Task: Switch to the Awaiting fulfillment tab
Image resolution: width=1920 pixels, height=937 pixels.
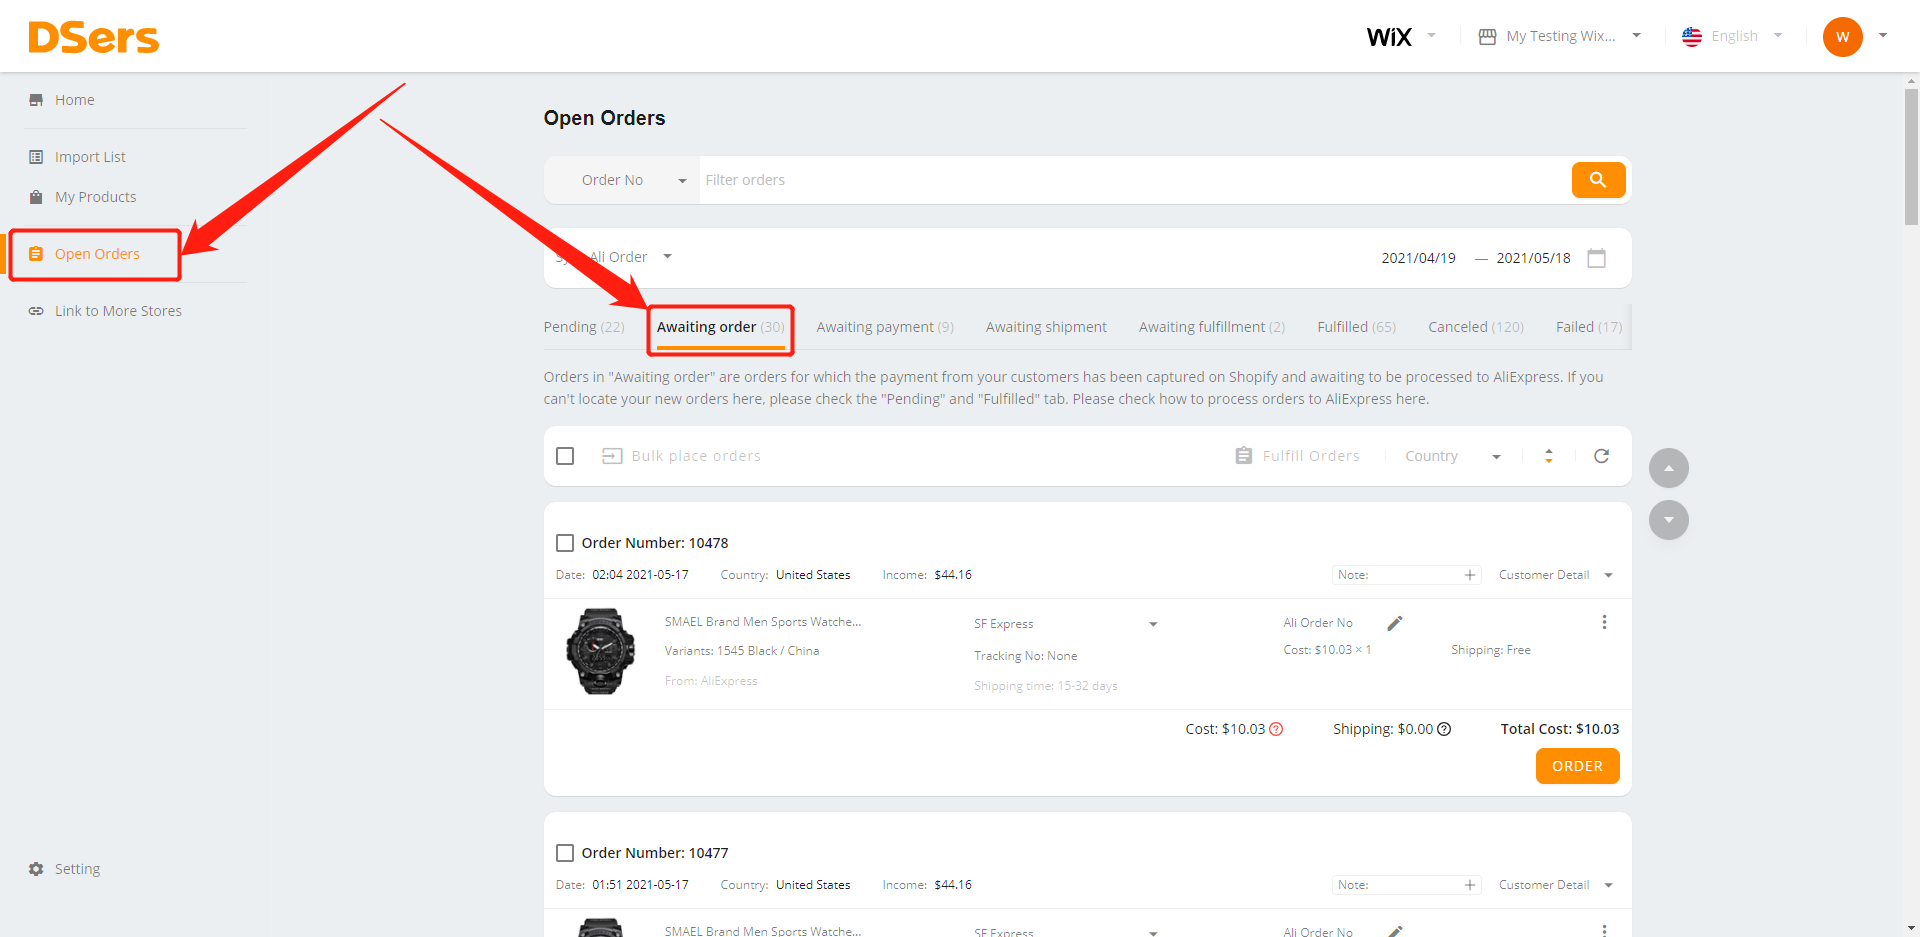Action: 1212,327
